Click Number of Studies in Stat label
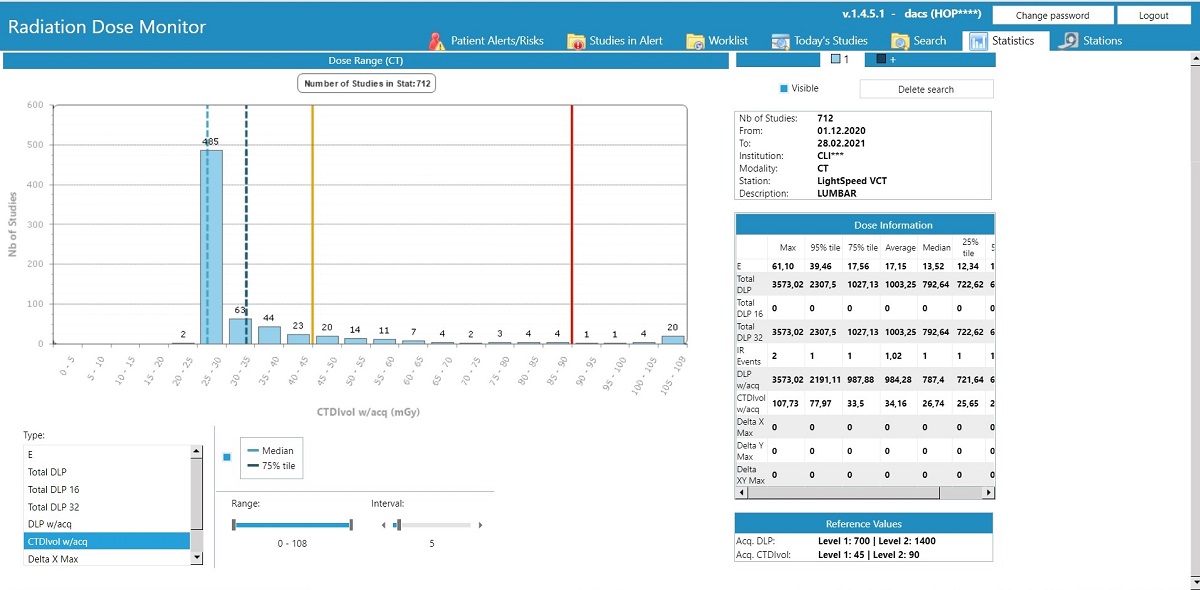This screenshot has width=1200, height=590. pos(367,83)
